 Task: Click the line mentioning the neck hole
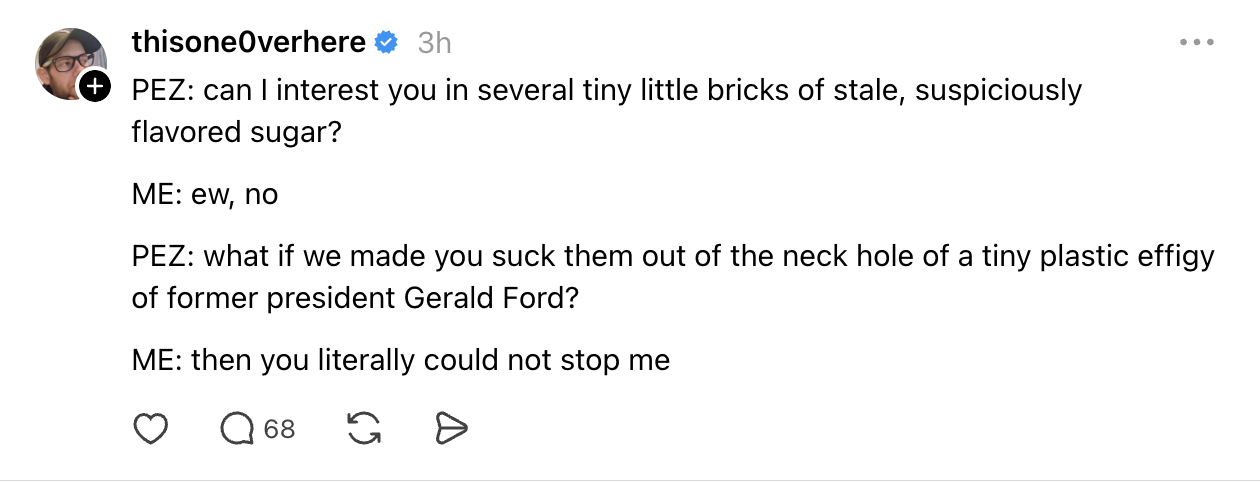672,256
